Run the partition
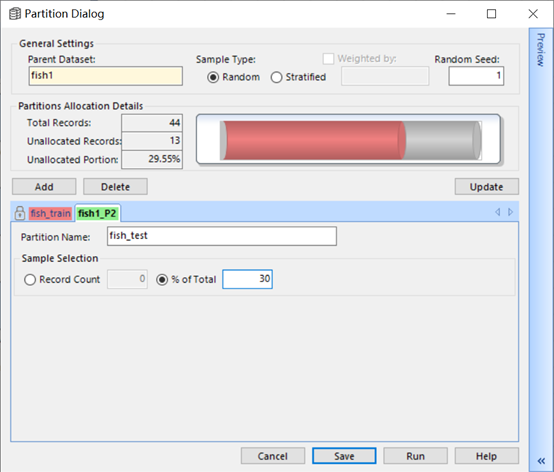Screen dimensions: 554x472 point(416,456)
